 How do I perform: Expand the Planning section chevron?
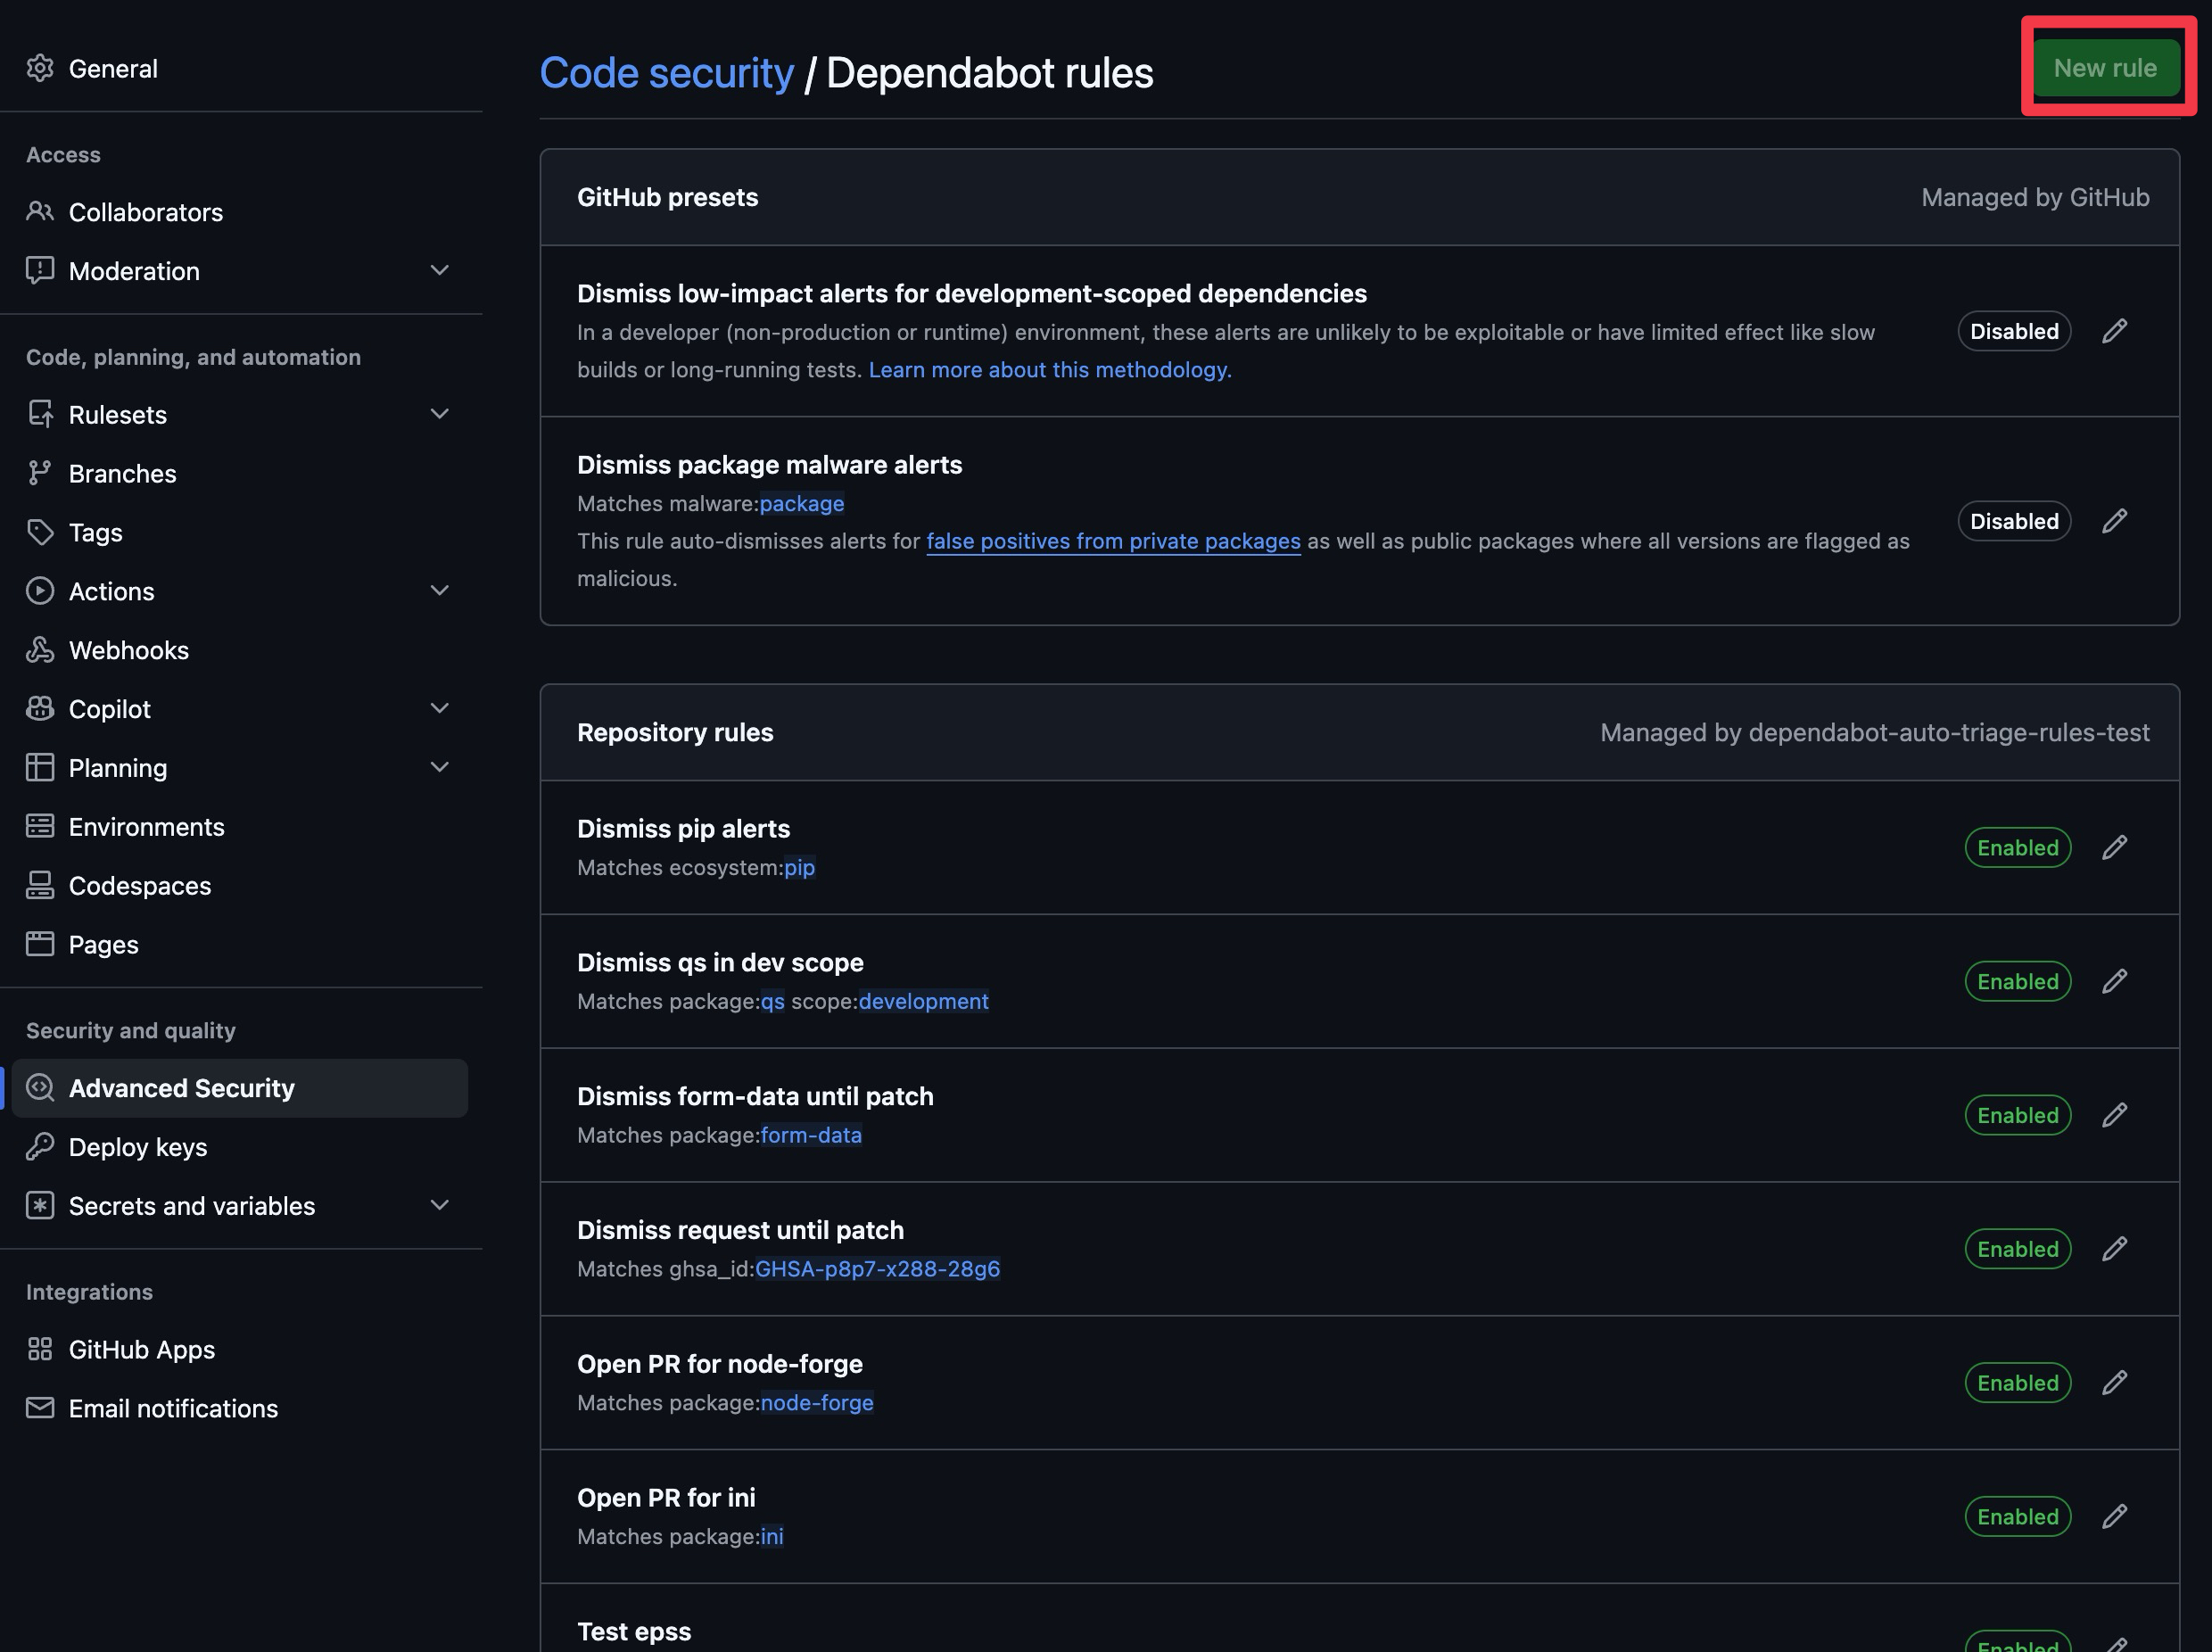[439, 767]
